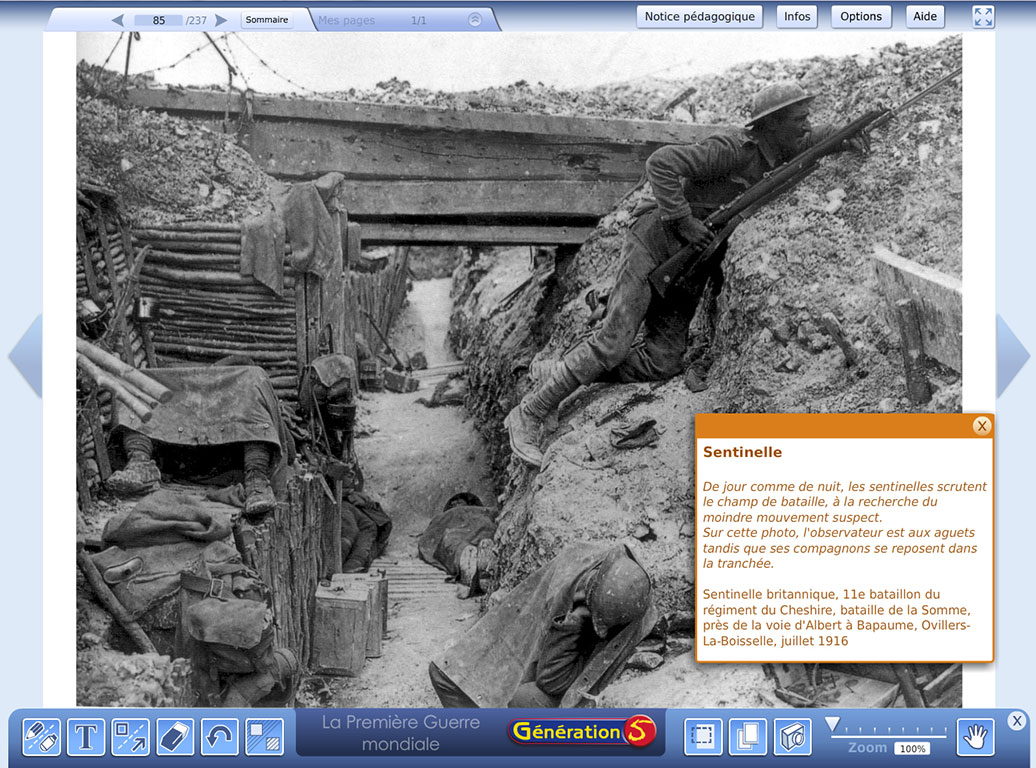The image size is (1036, 768).
Task: Select the pencil drawing tool
Action: coord(41,737)
